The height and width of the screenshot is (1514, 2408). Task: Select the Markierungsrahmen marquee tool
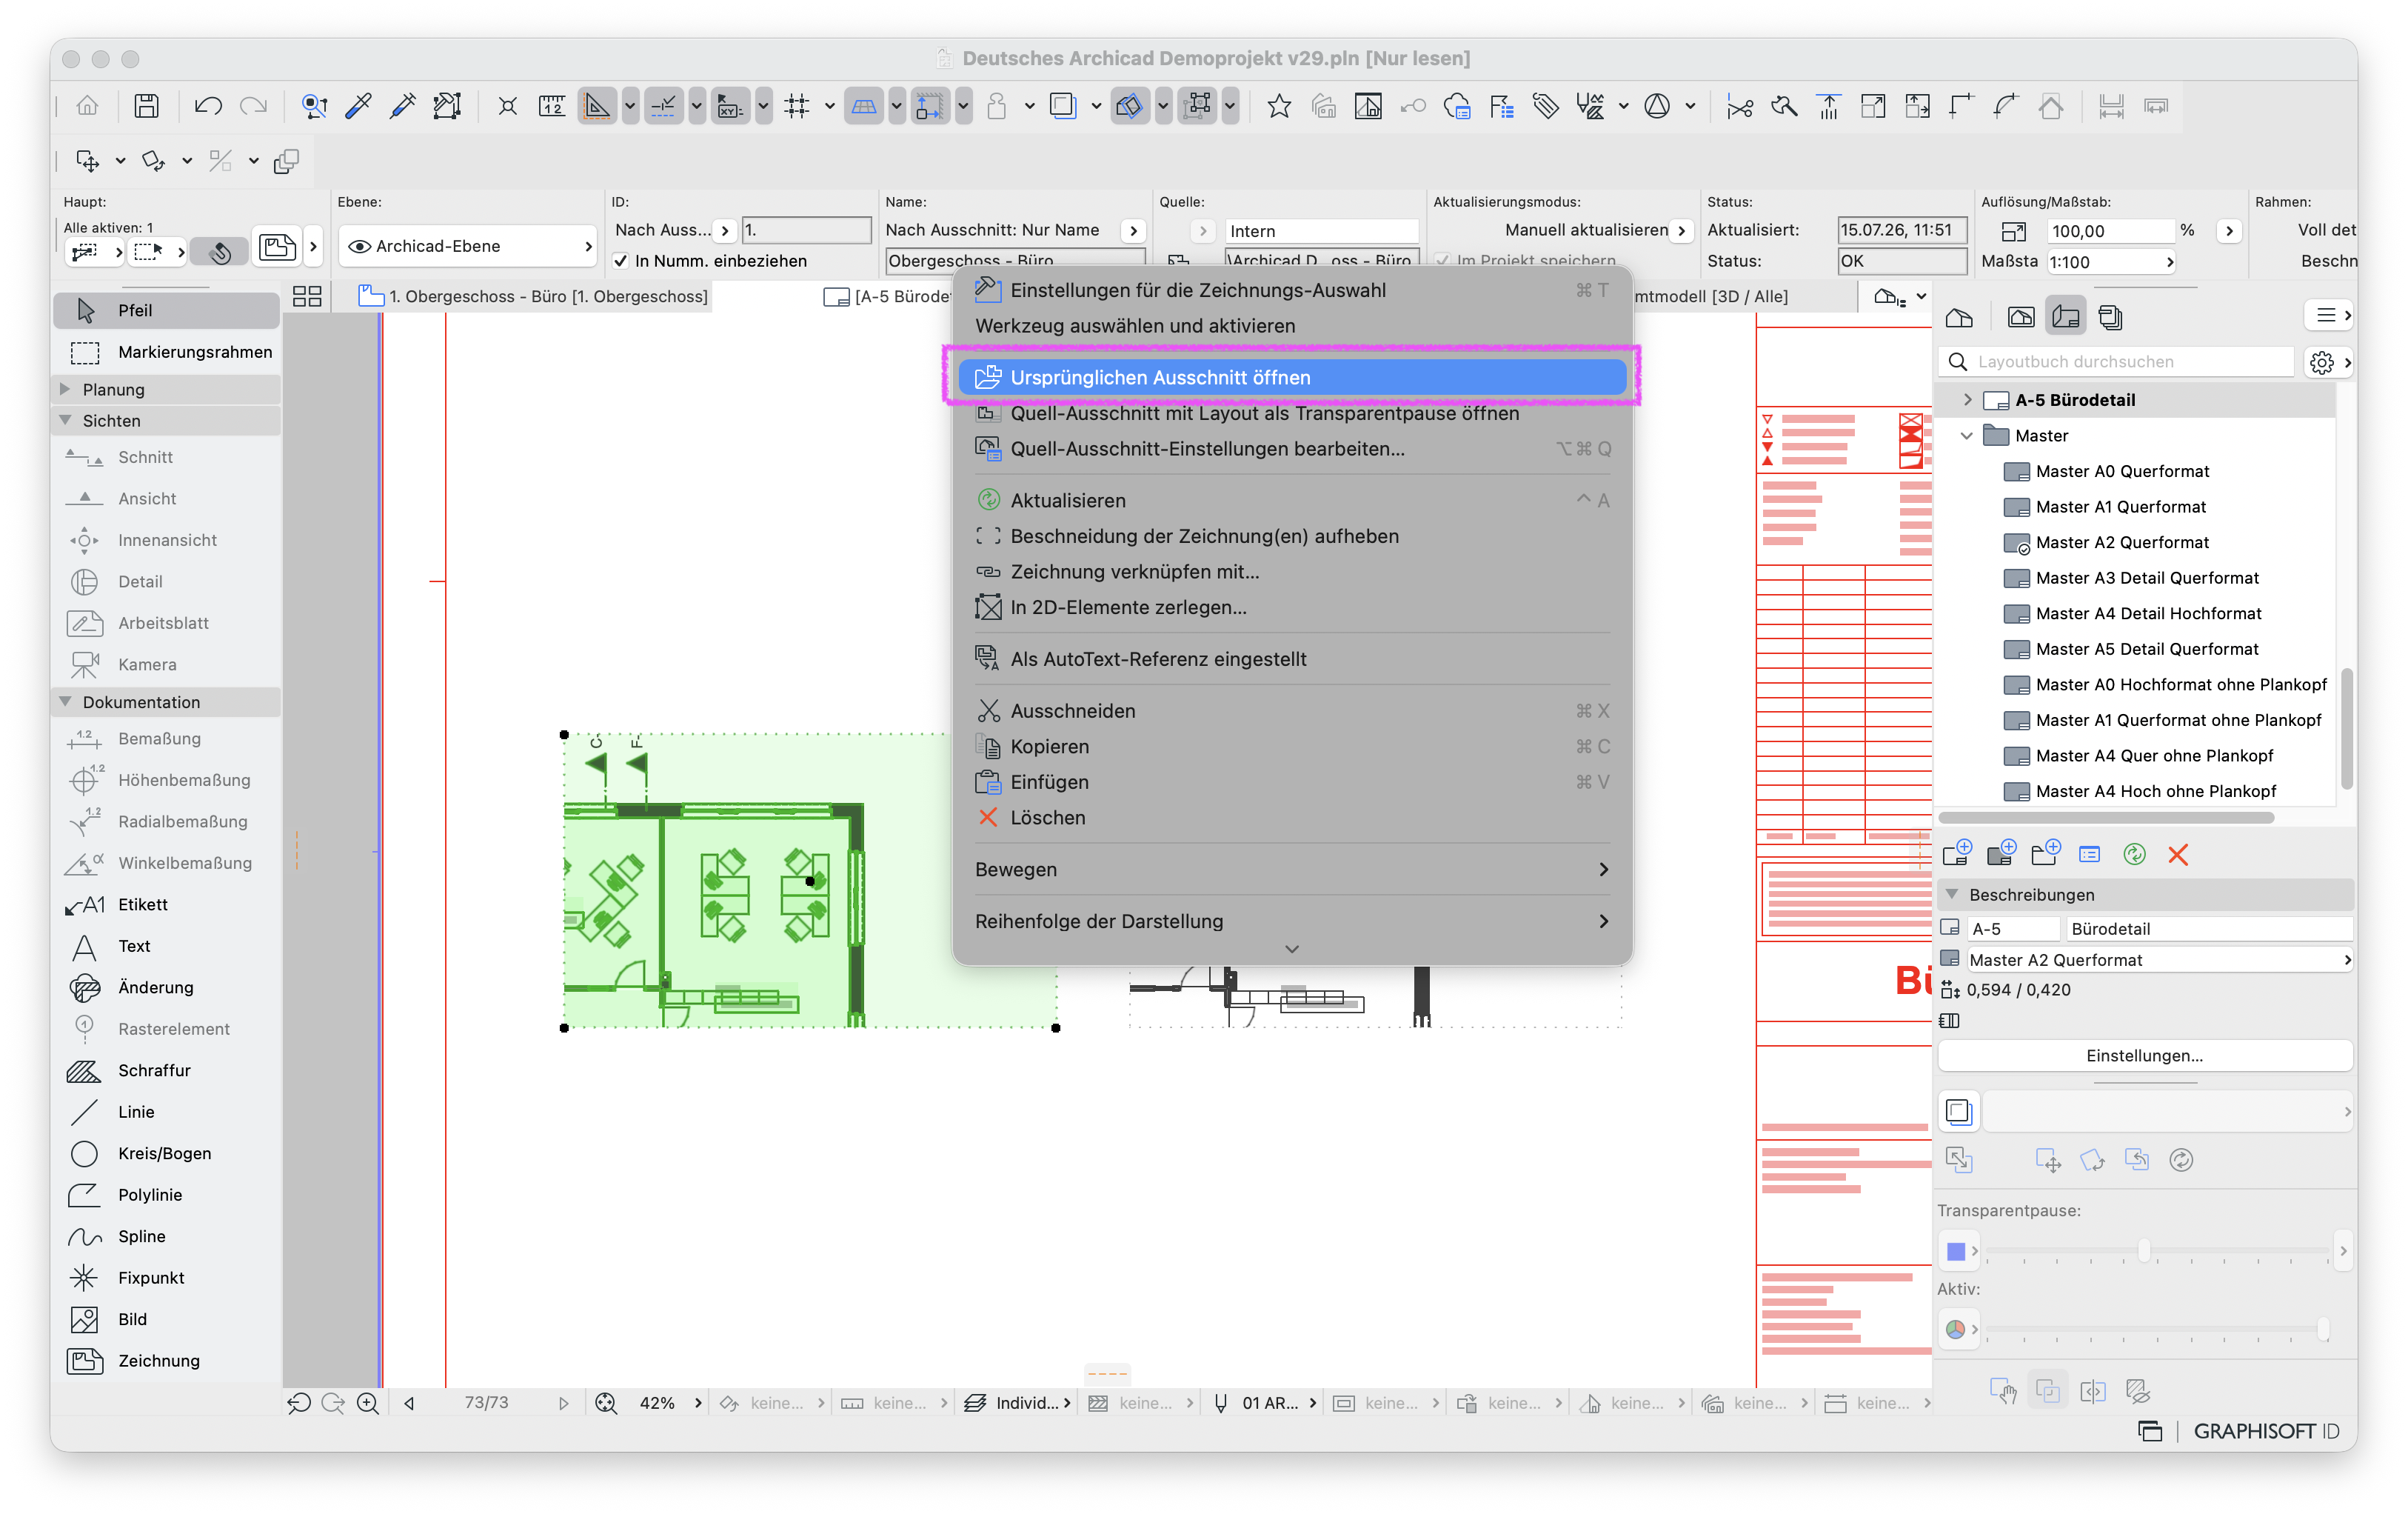pyautogui.click(x=166, y=352)
